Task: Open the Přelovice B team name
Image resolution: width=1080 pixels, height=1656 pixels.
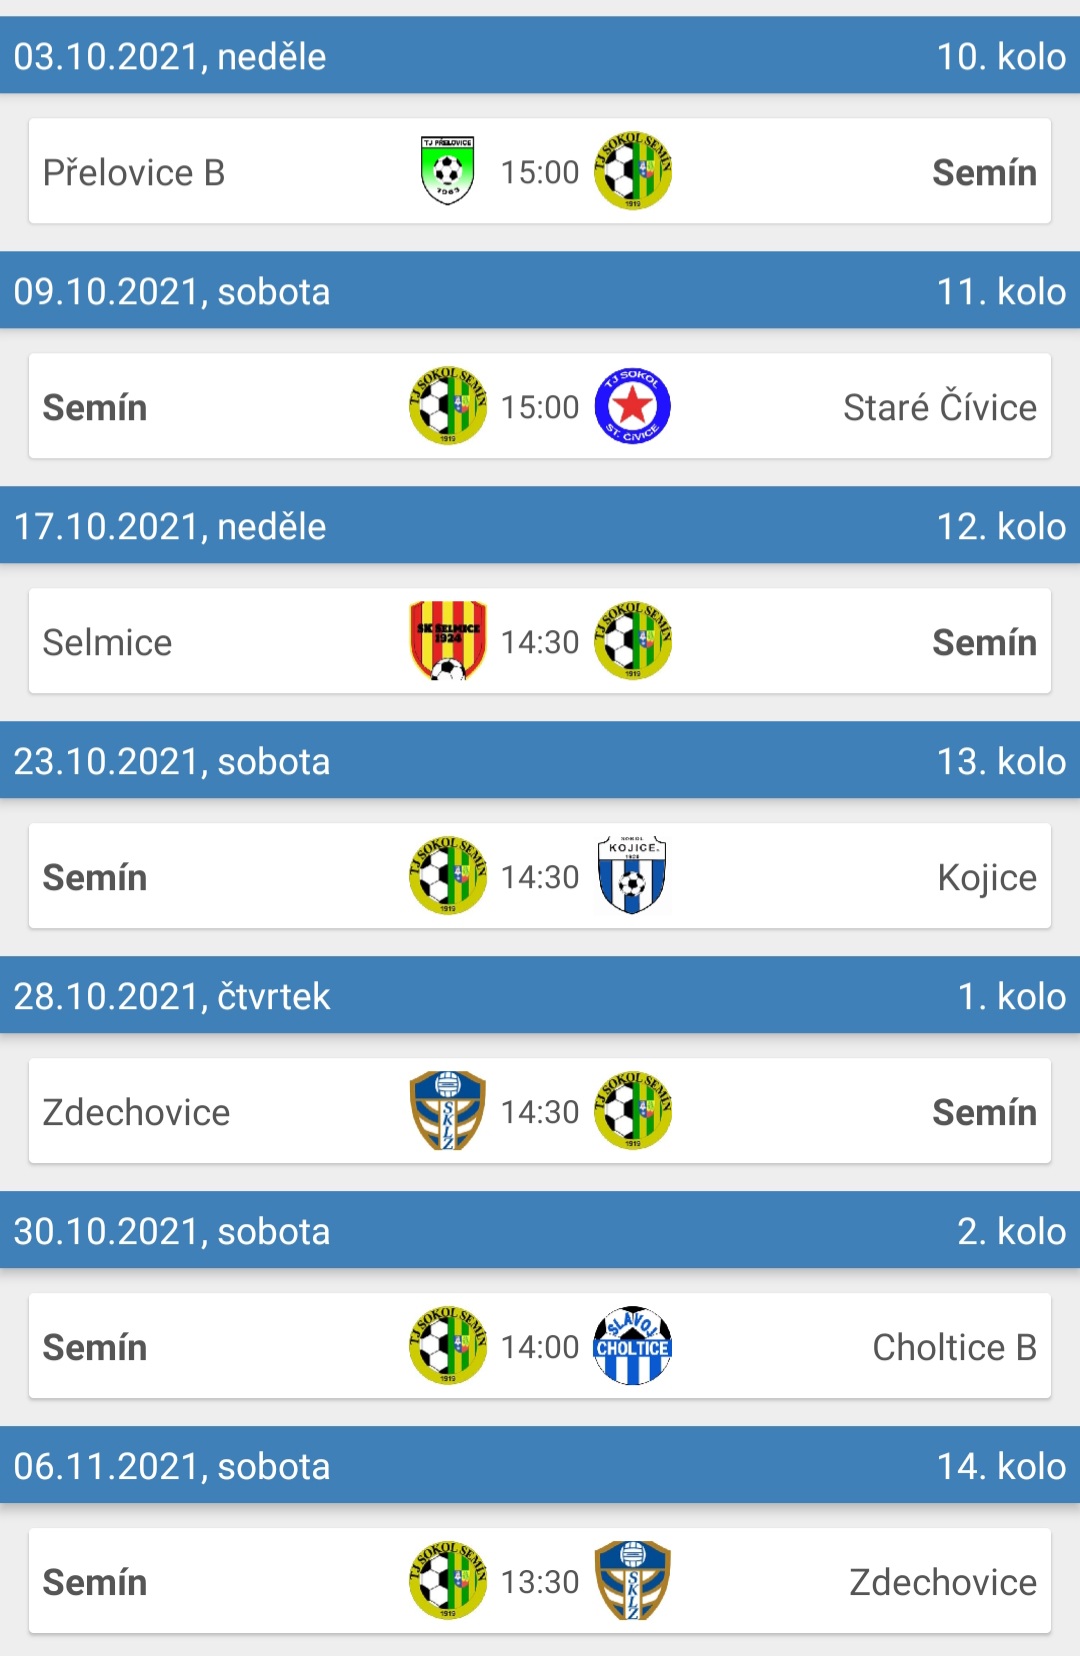Action: (134, 172)
